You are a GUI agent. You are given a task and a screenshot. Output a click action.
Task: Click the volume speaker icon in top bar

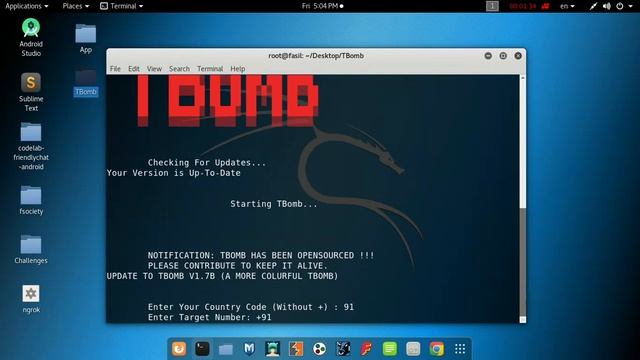[x=607, y=6]
